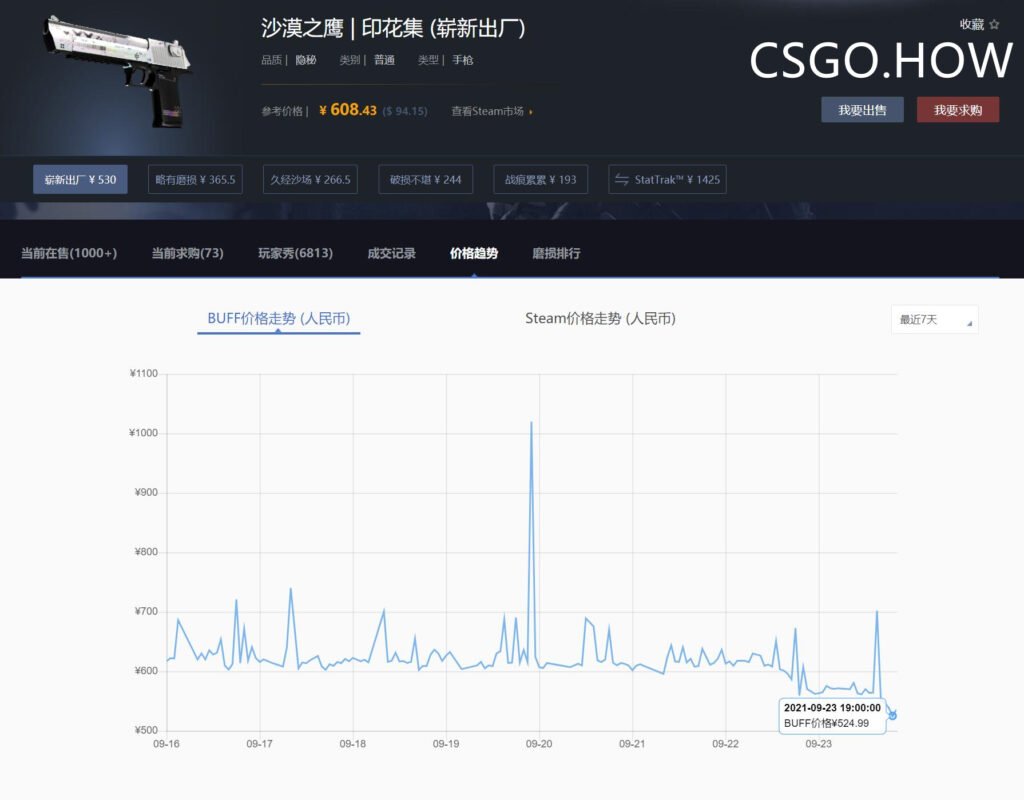Select Steam价格走势 (人民币) chart tab

(600, 319)
